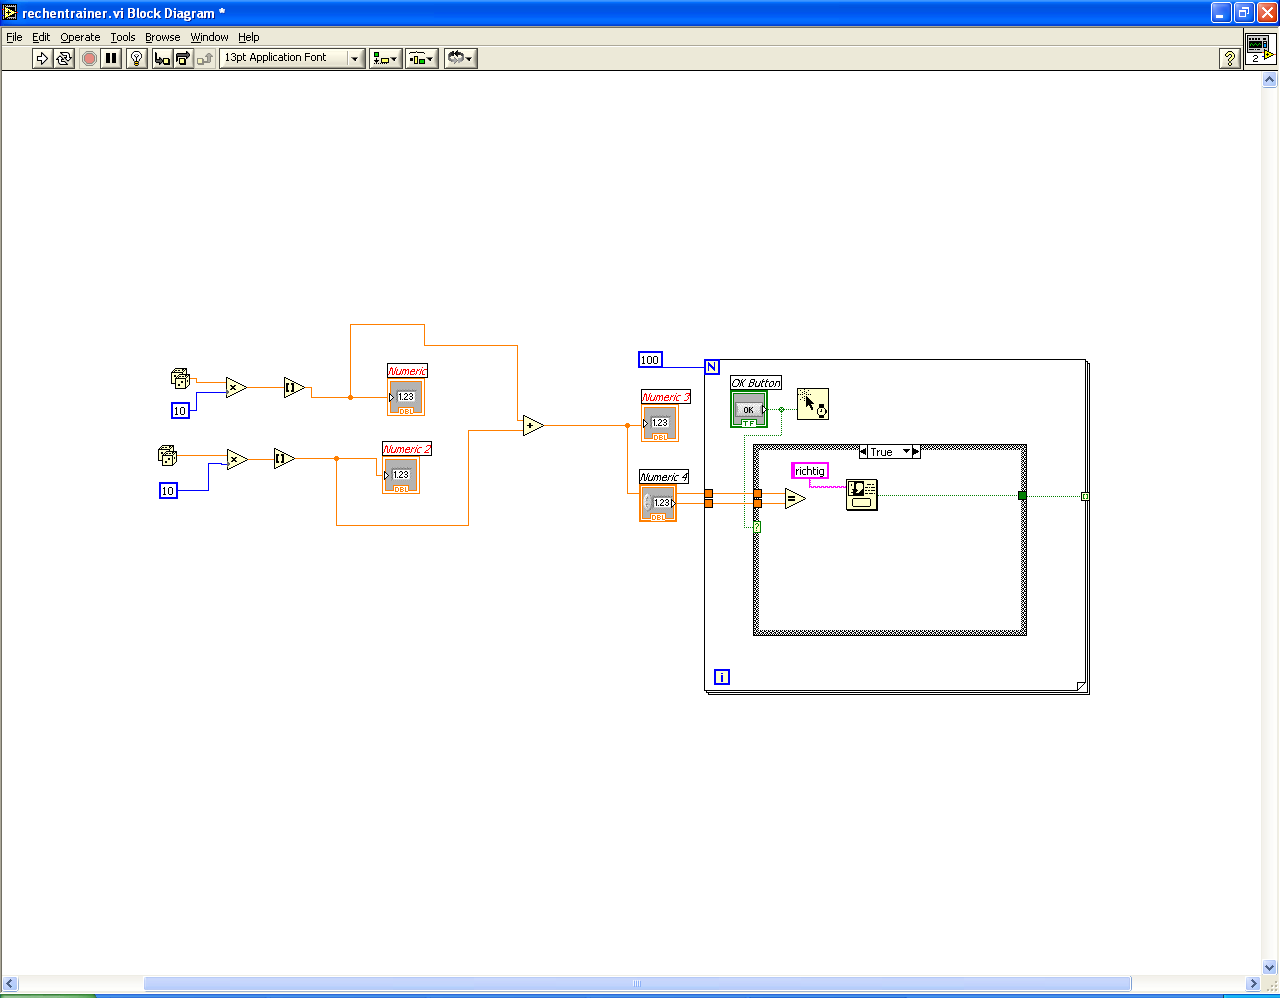
Task: Open the True case selector dropdown
Action: [x=908, y=452]
